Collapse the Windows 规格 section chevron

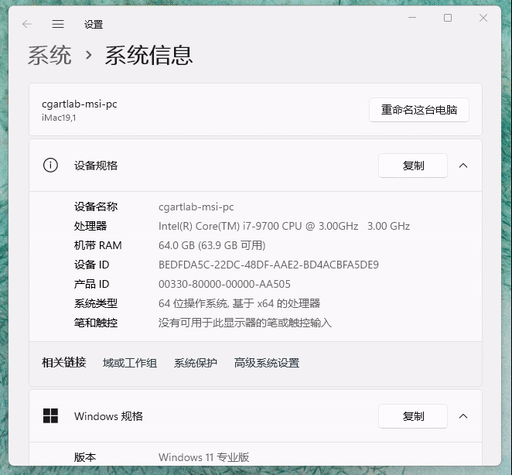click(x=463, y=416)
